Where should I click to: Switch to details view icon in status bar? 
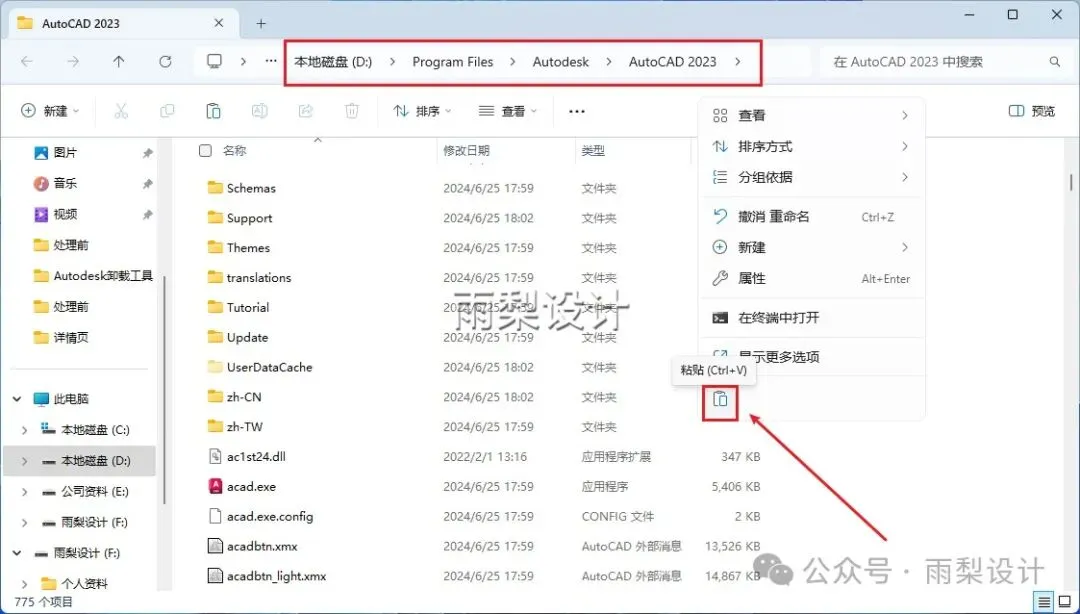tap(1044, 601)
